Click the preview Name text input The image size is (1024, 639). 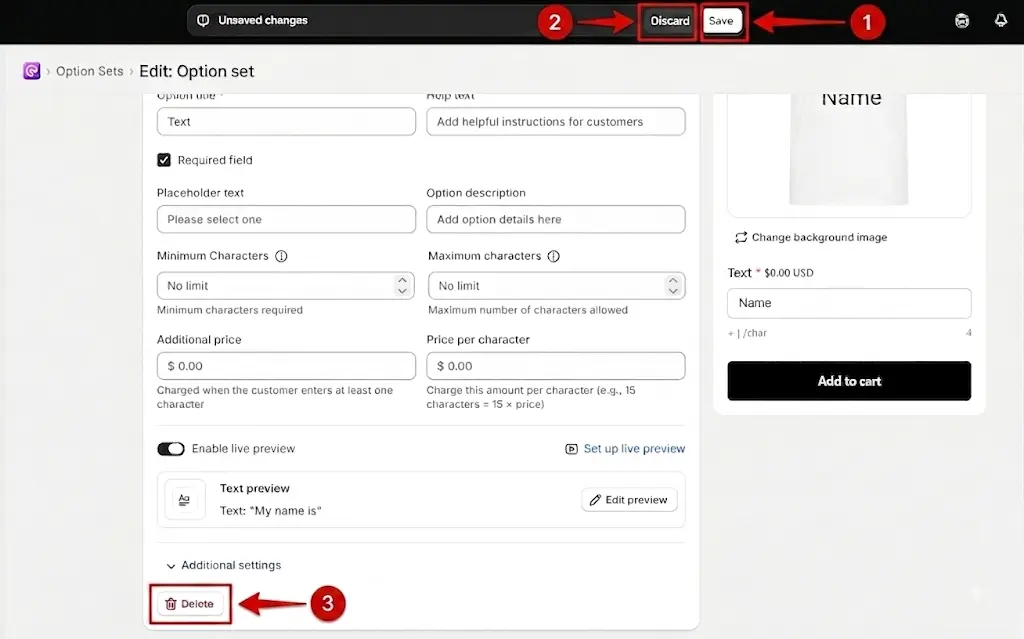coord(849,303)
